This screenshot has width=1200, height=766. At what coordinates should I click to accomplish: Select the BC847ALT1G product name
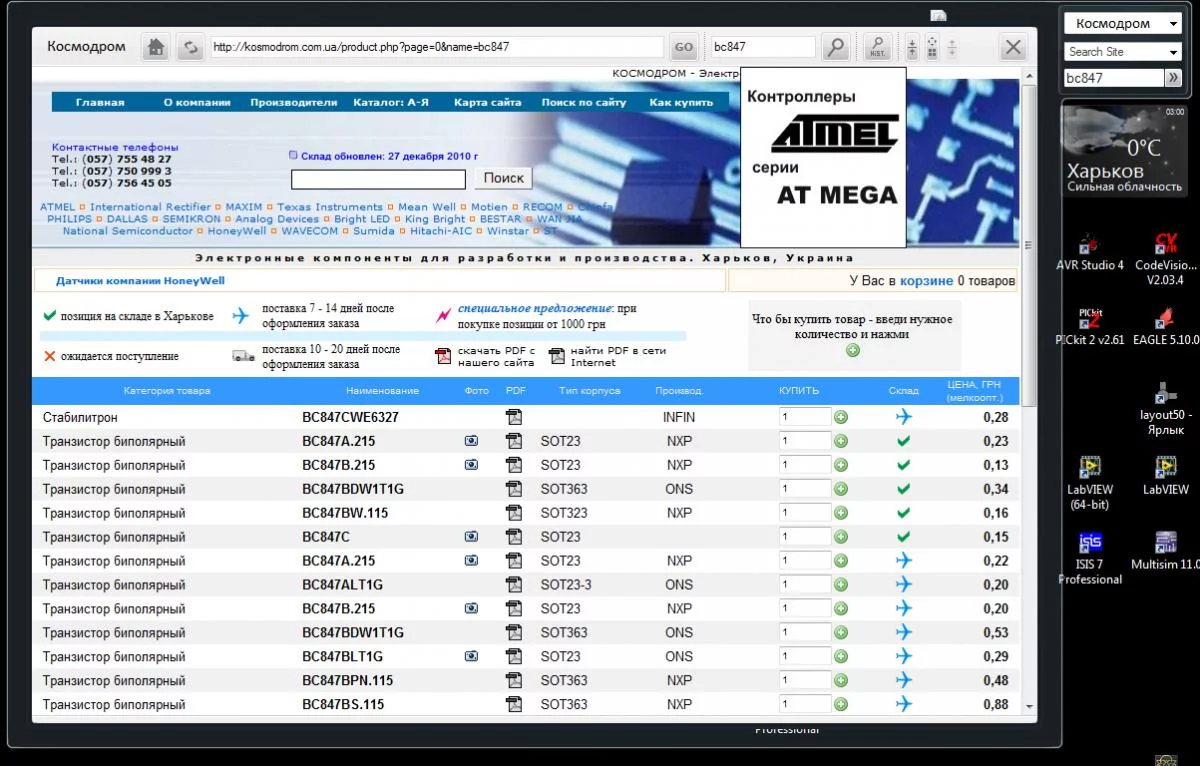click(342, 585)
